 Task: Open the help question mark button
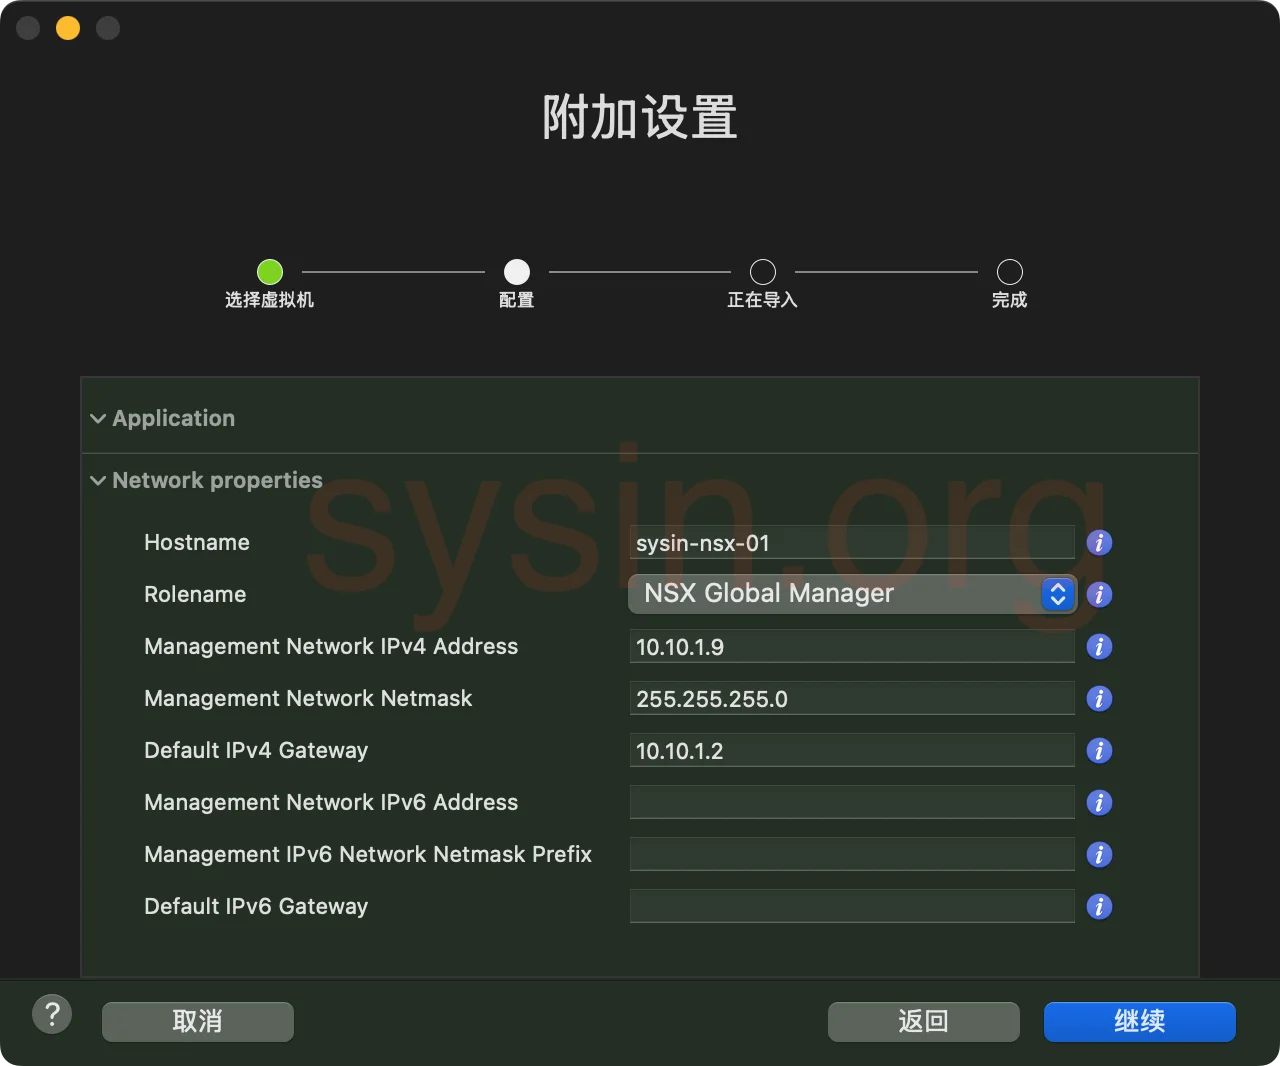tap(52, 1015)
